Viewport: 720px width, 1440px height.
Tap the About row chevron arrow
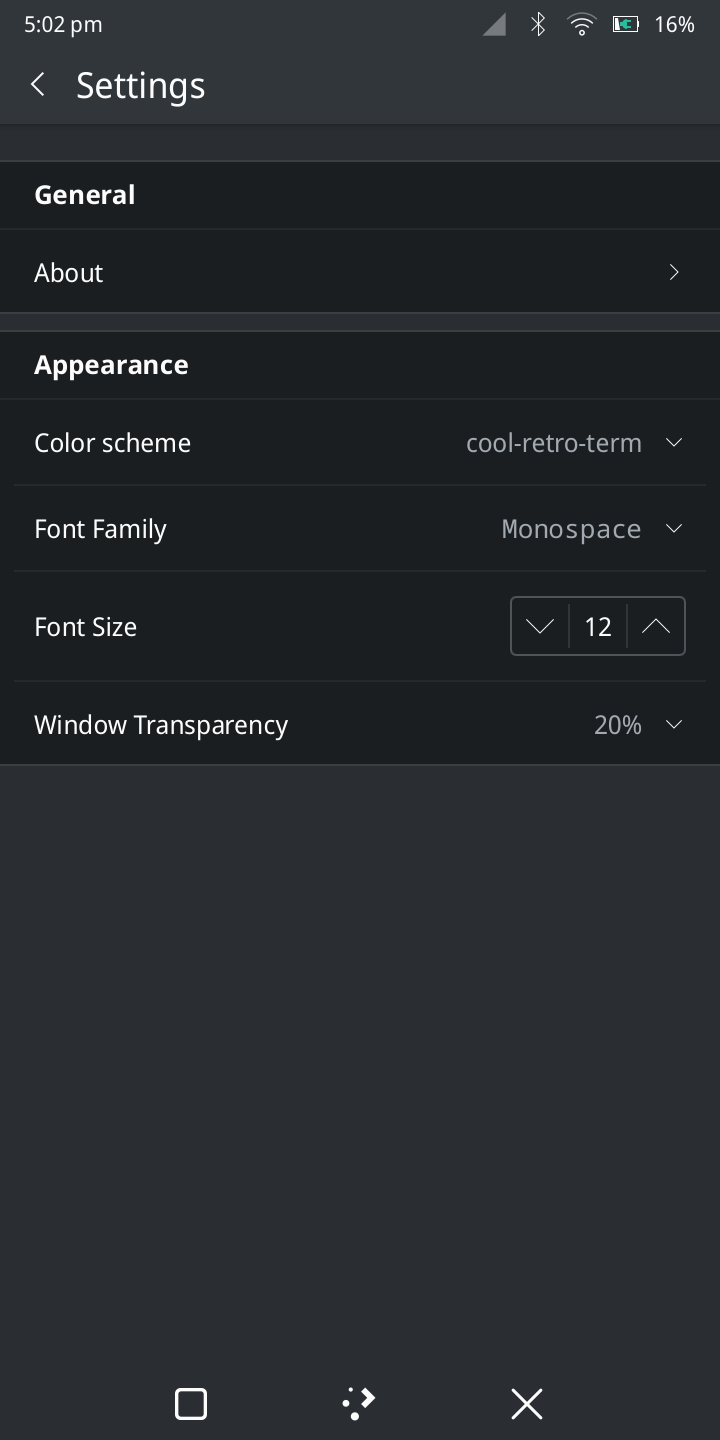[674, 272]
